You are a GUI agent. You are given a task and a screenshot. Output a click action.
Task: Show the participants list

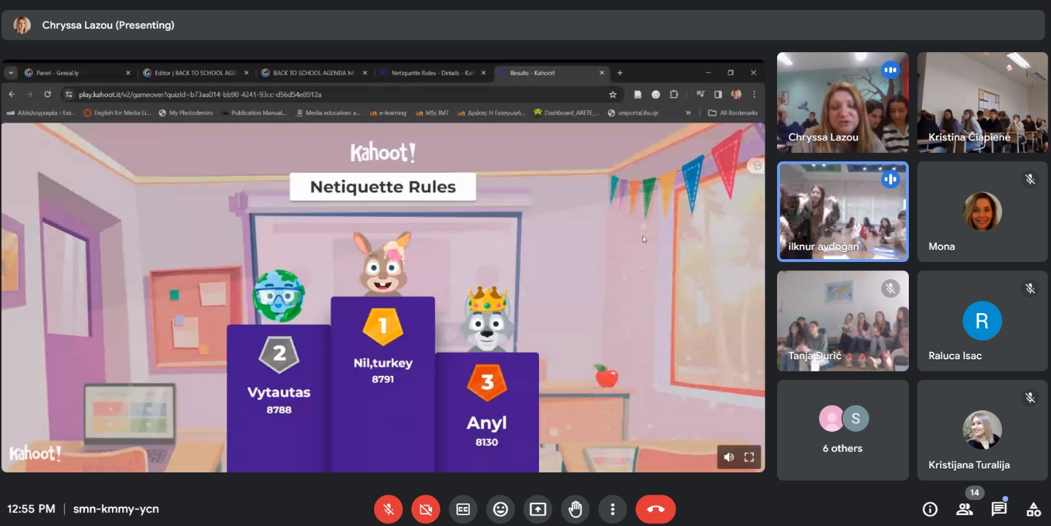tap(965, 509)
